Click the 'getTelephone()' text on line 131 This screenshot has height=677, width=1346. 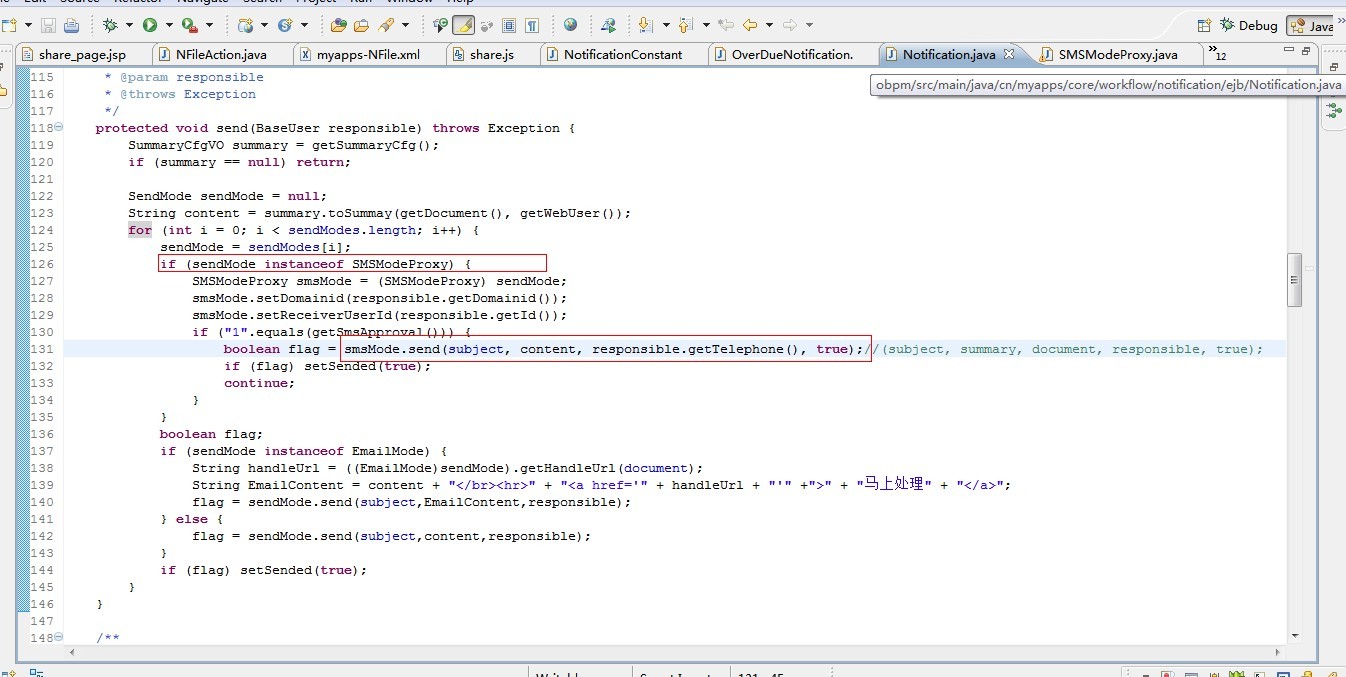744,349
